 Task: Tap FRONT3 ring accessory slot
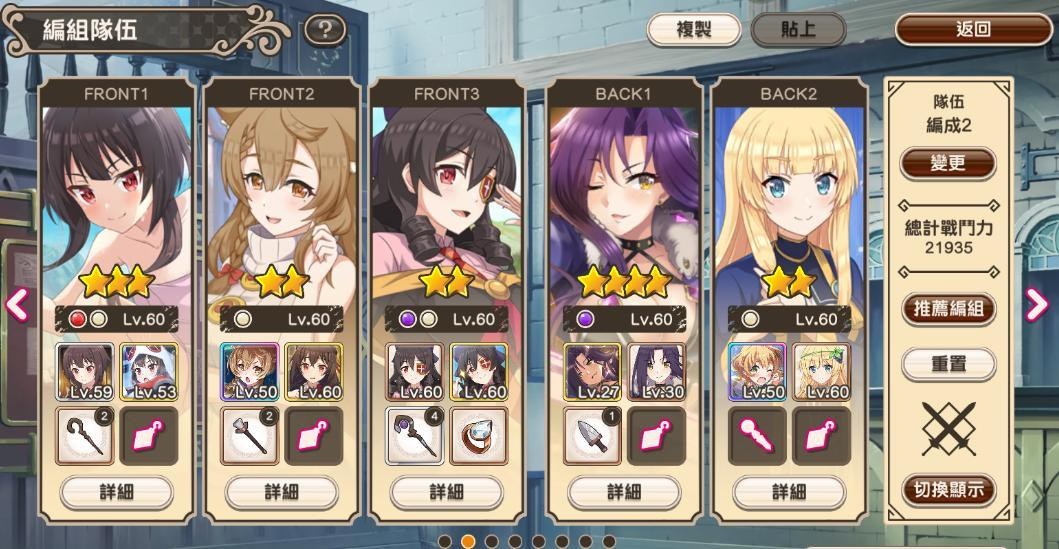[479, 436]
